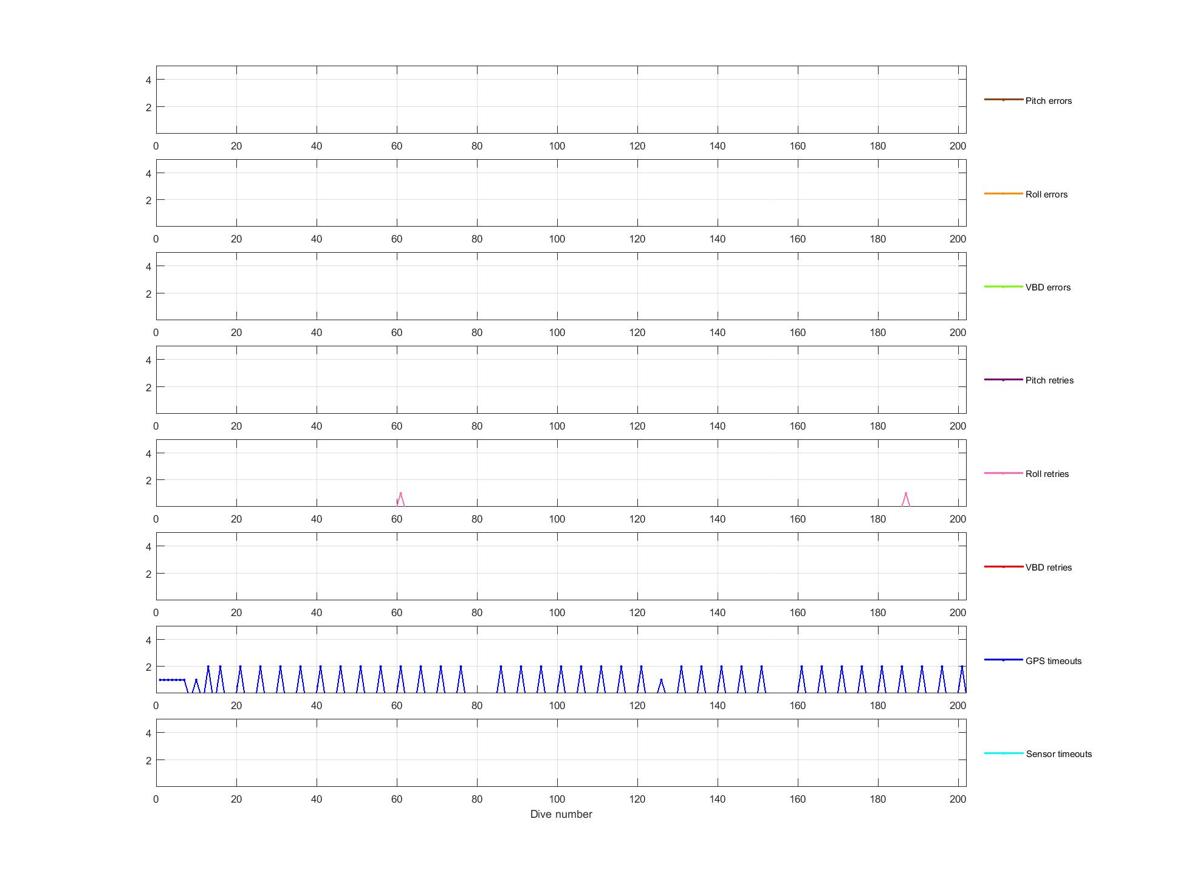Click tick label 60 under Roll retries plot

tap(396, 519)
